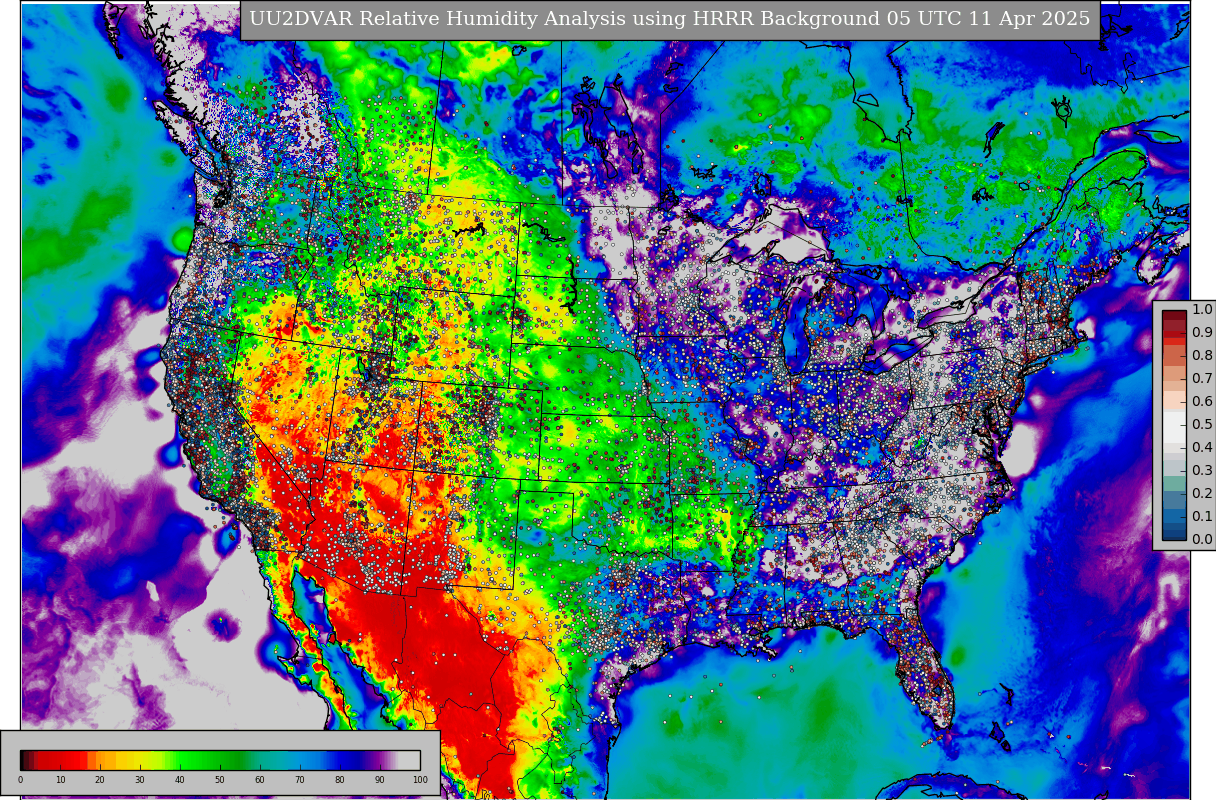Click the 30 tick label on humidity colorbar
This screenshot has height=800, width=1216.
pos(140,780)
